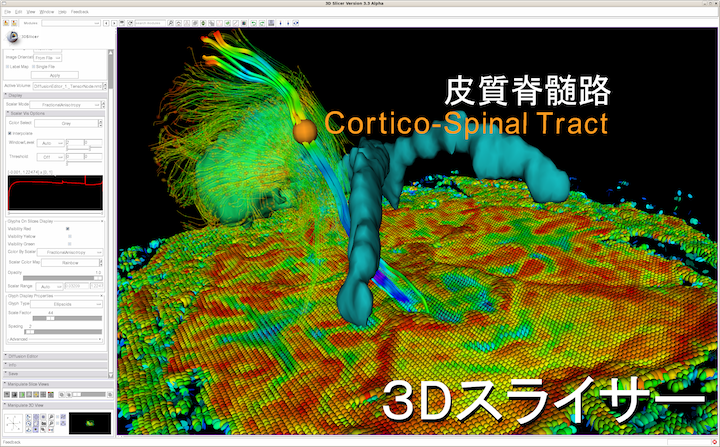The image size is (720, 447).
Task: Open the Color Select Grey button
Action: (x=68, y=123)
